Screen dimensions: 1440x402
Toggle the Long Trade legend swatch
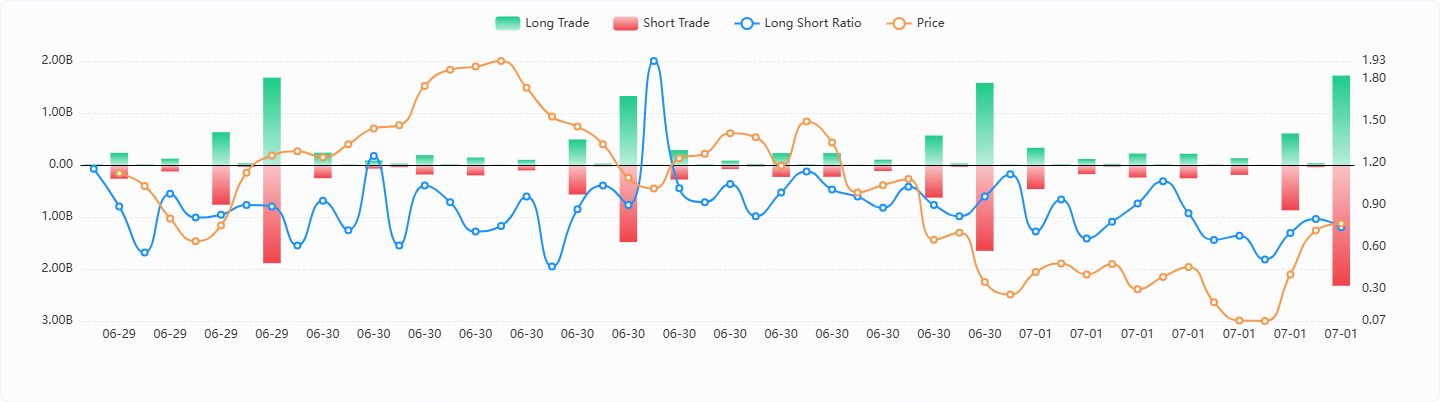(508, 23)
